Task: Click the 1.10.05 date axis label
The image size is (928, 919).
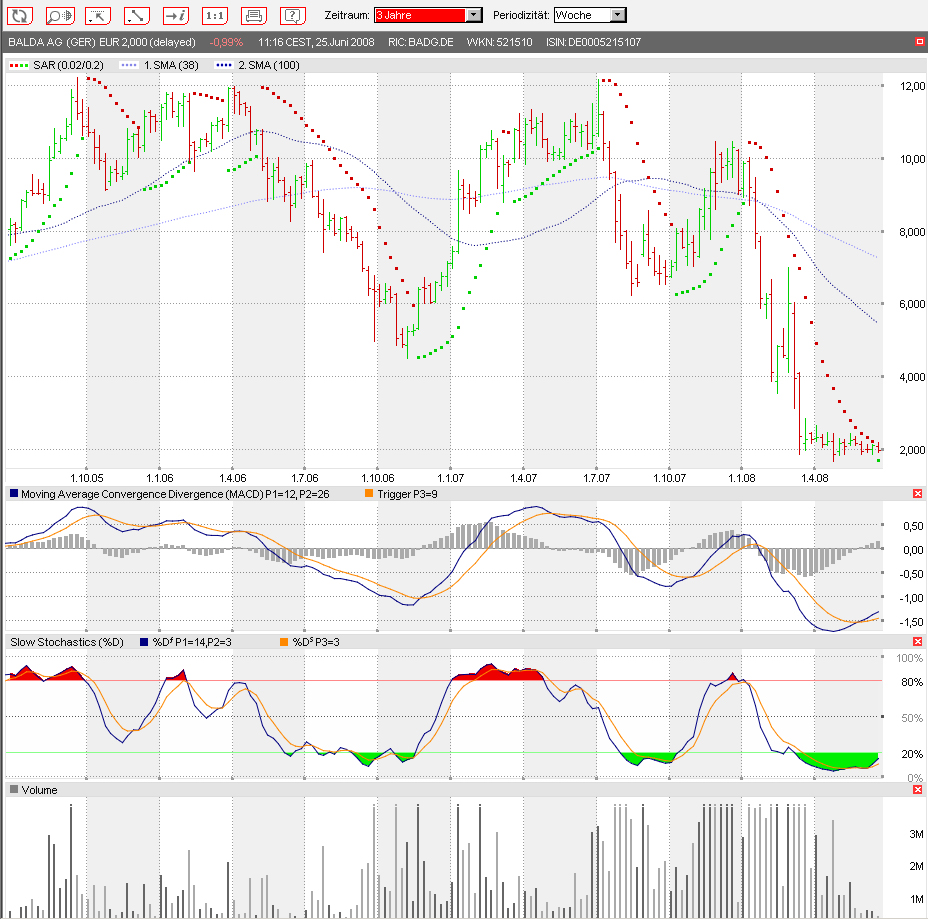Action: (x=87, y=478)
